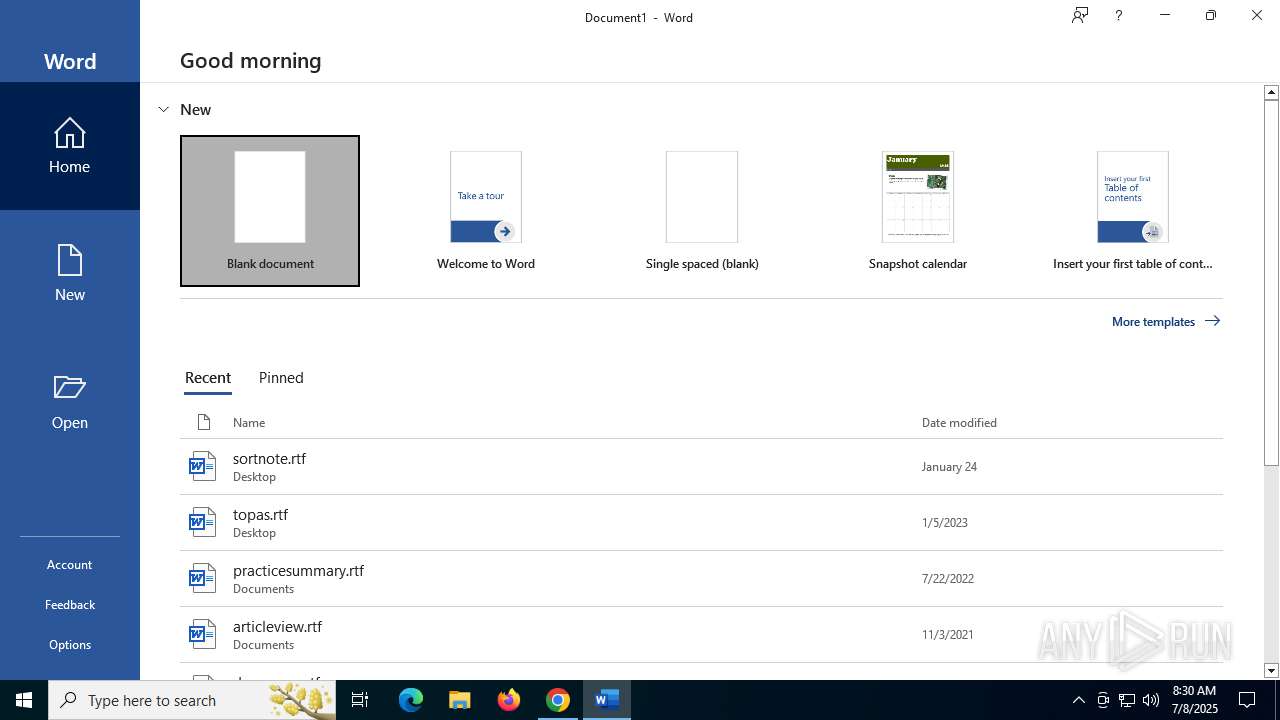Click the 11/3/2021 date entry
Image resolution: width=1280 pixels, height=720 pixels.
click(947, 634)
